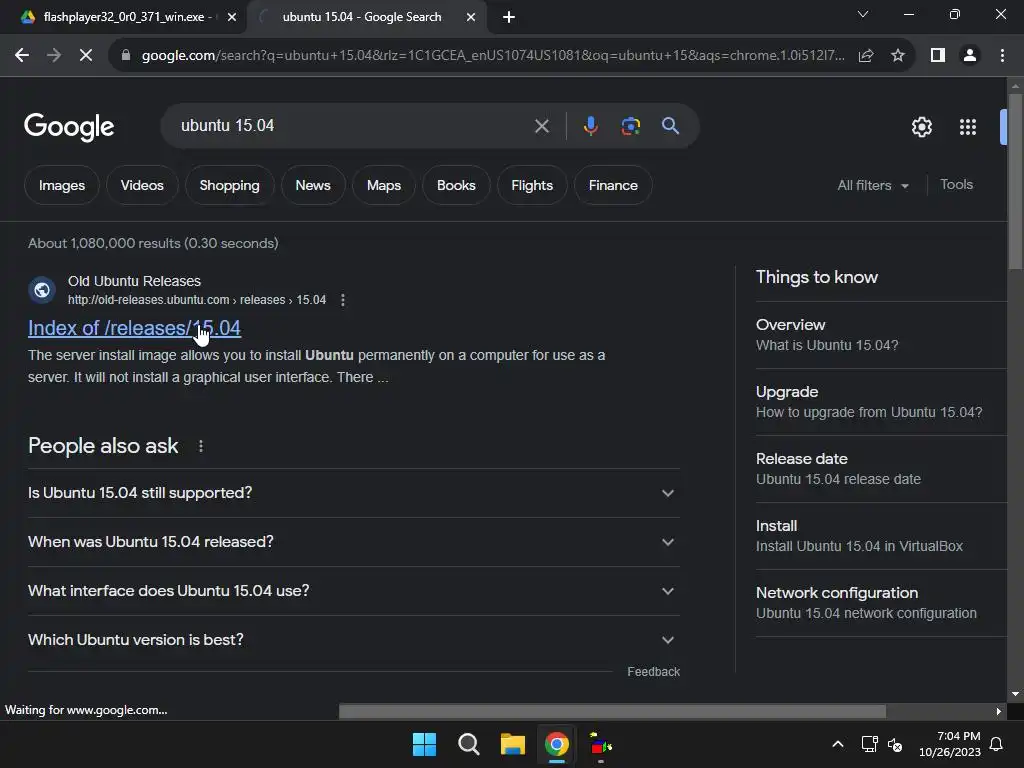Filter results by Shopping
The image size is (1024, 768).
click(229, 185)
